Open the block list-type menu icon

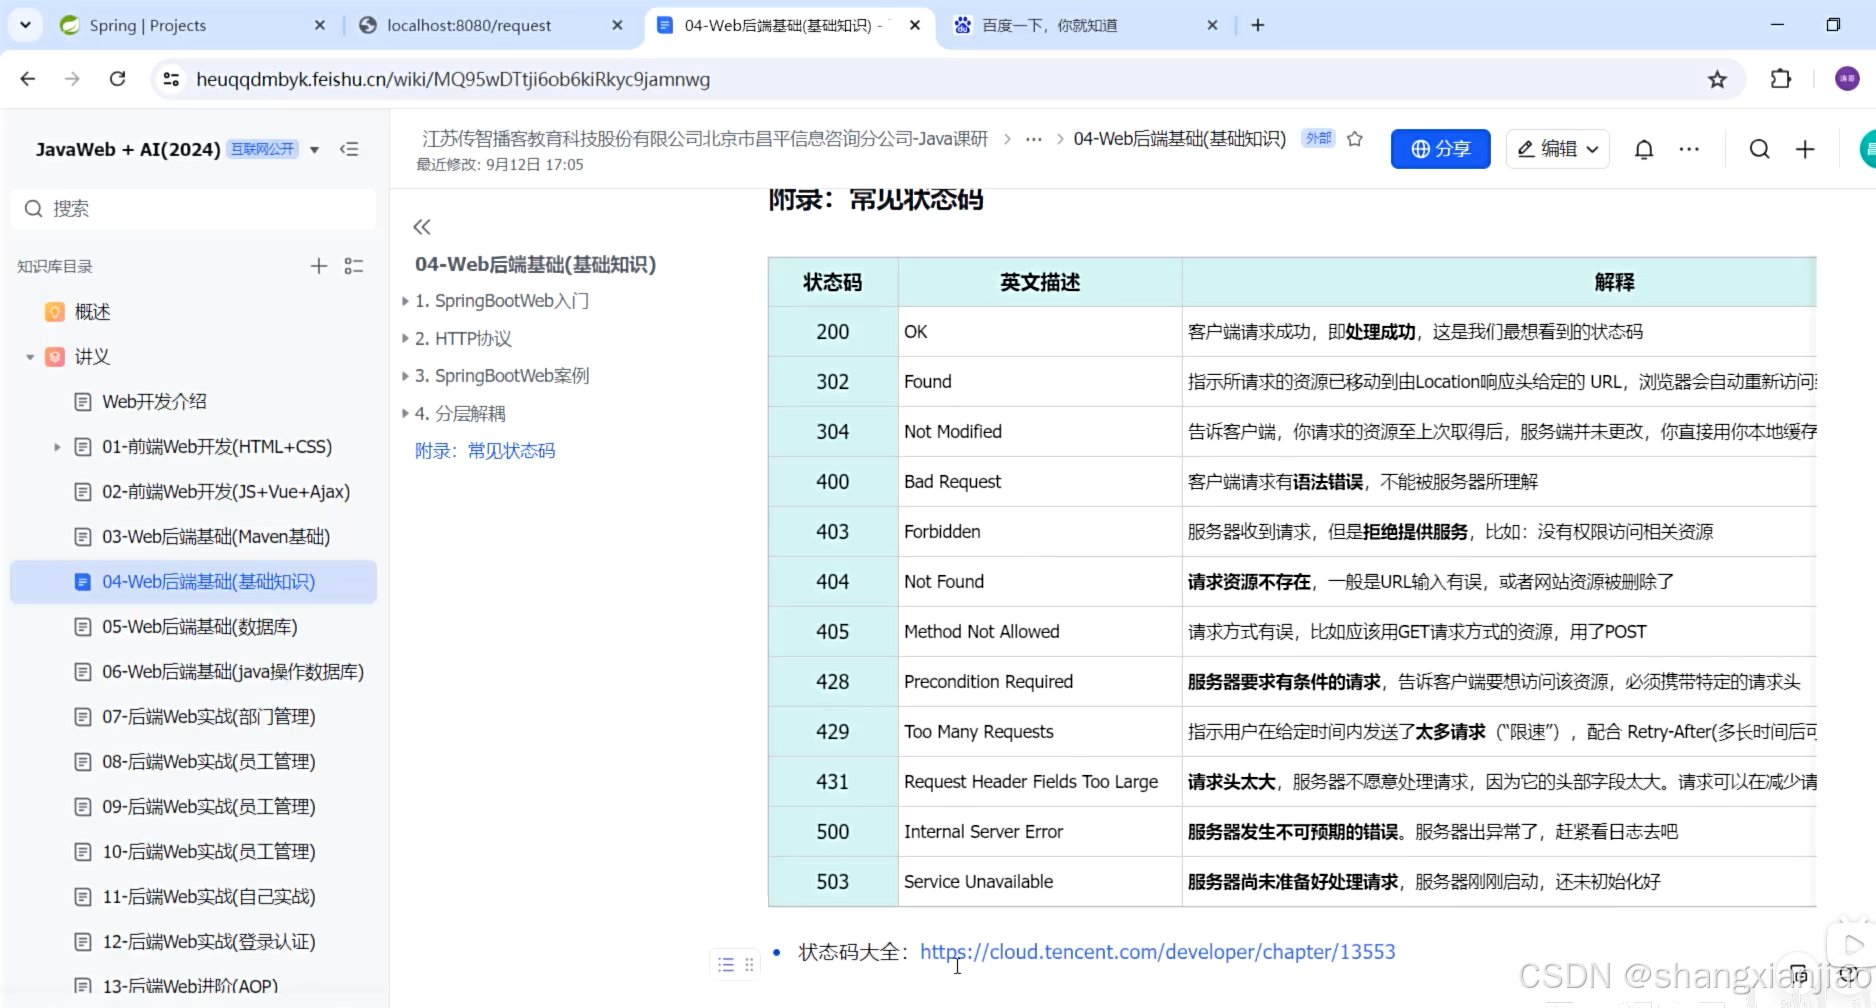coord(726,965)
